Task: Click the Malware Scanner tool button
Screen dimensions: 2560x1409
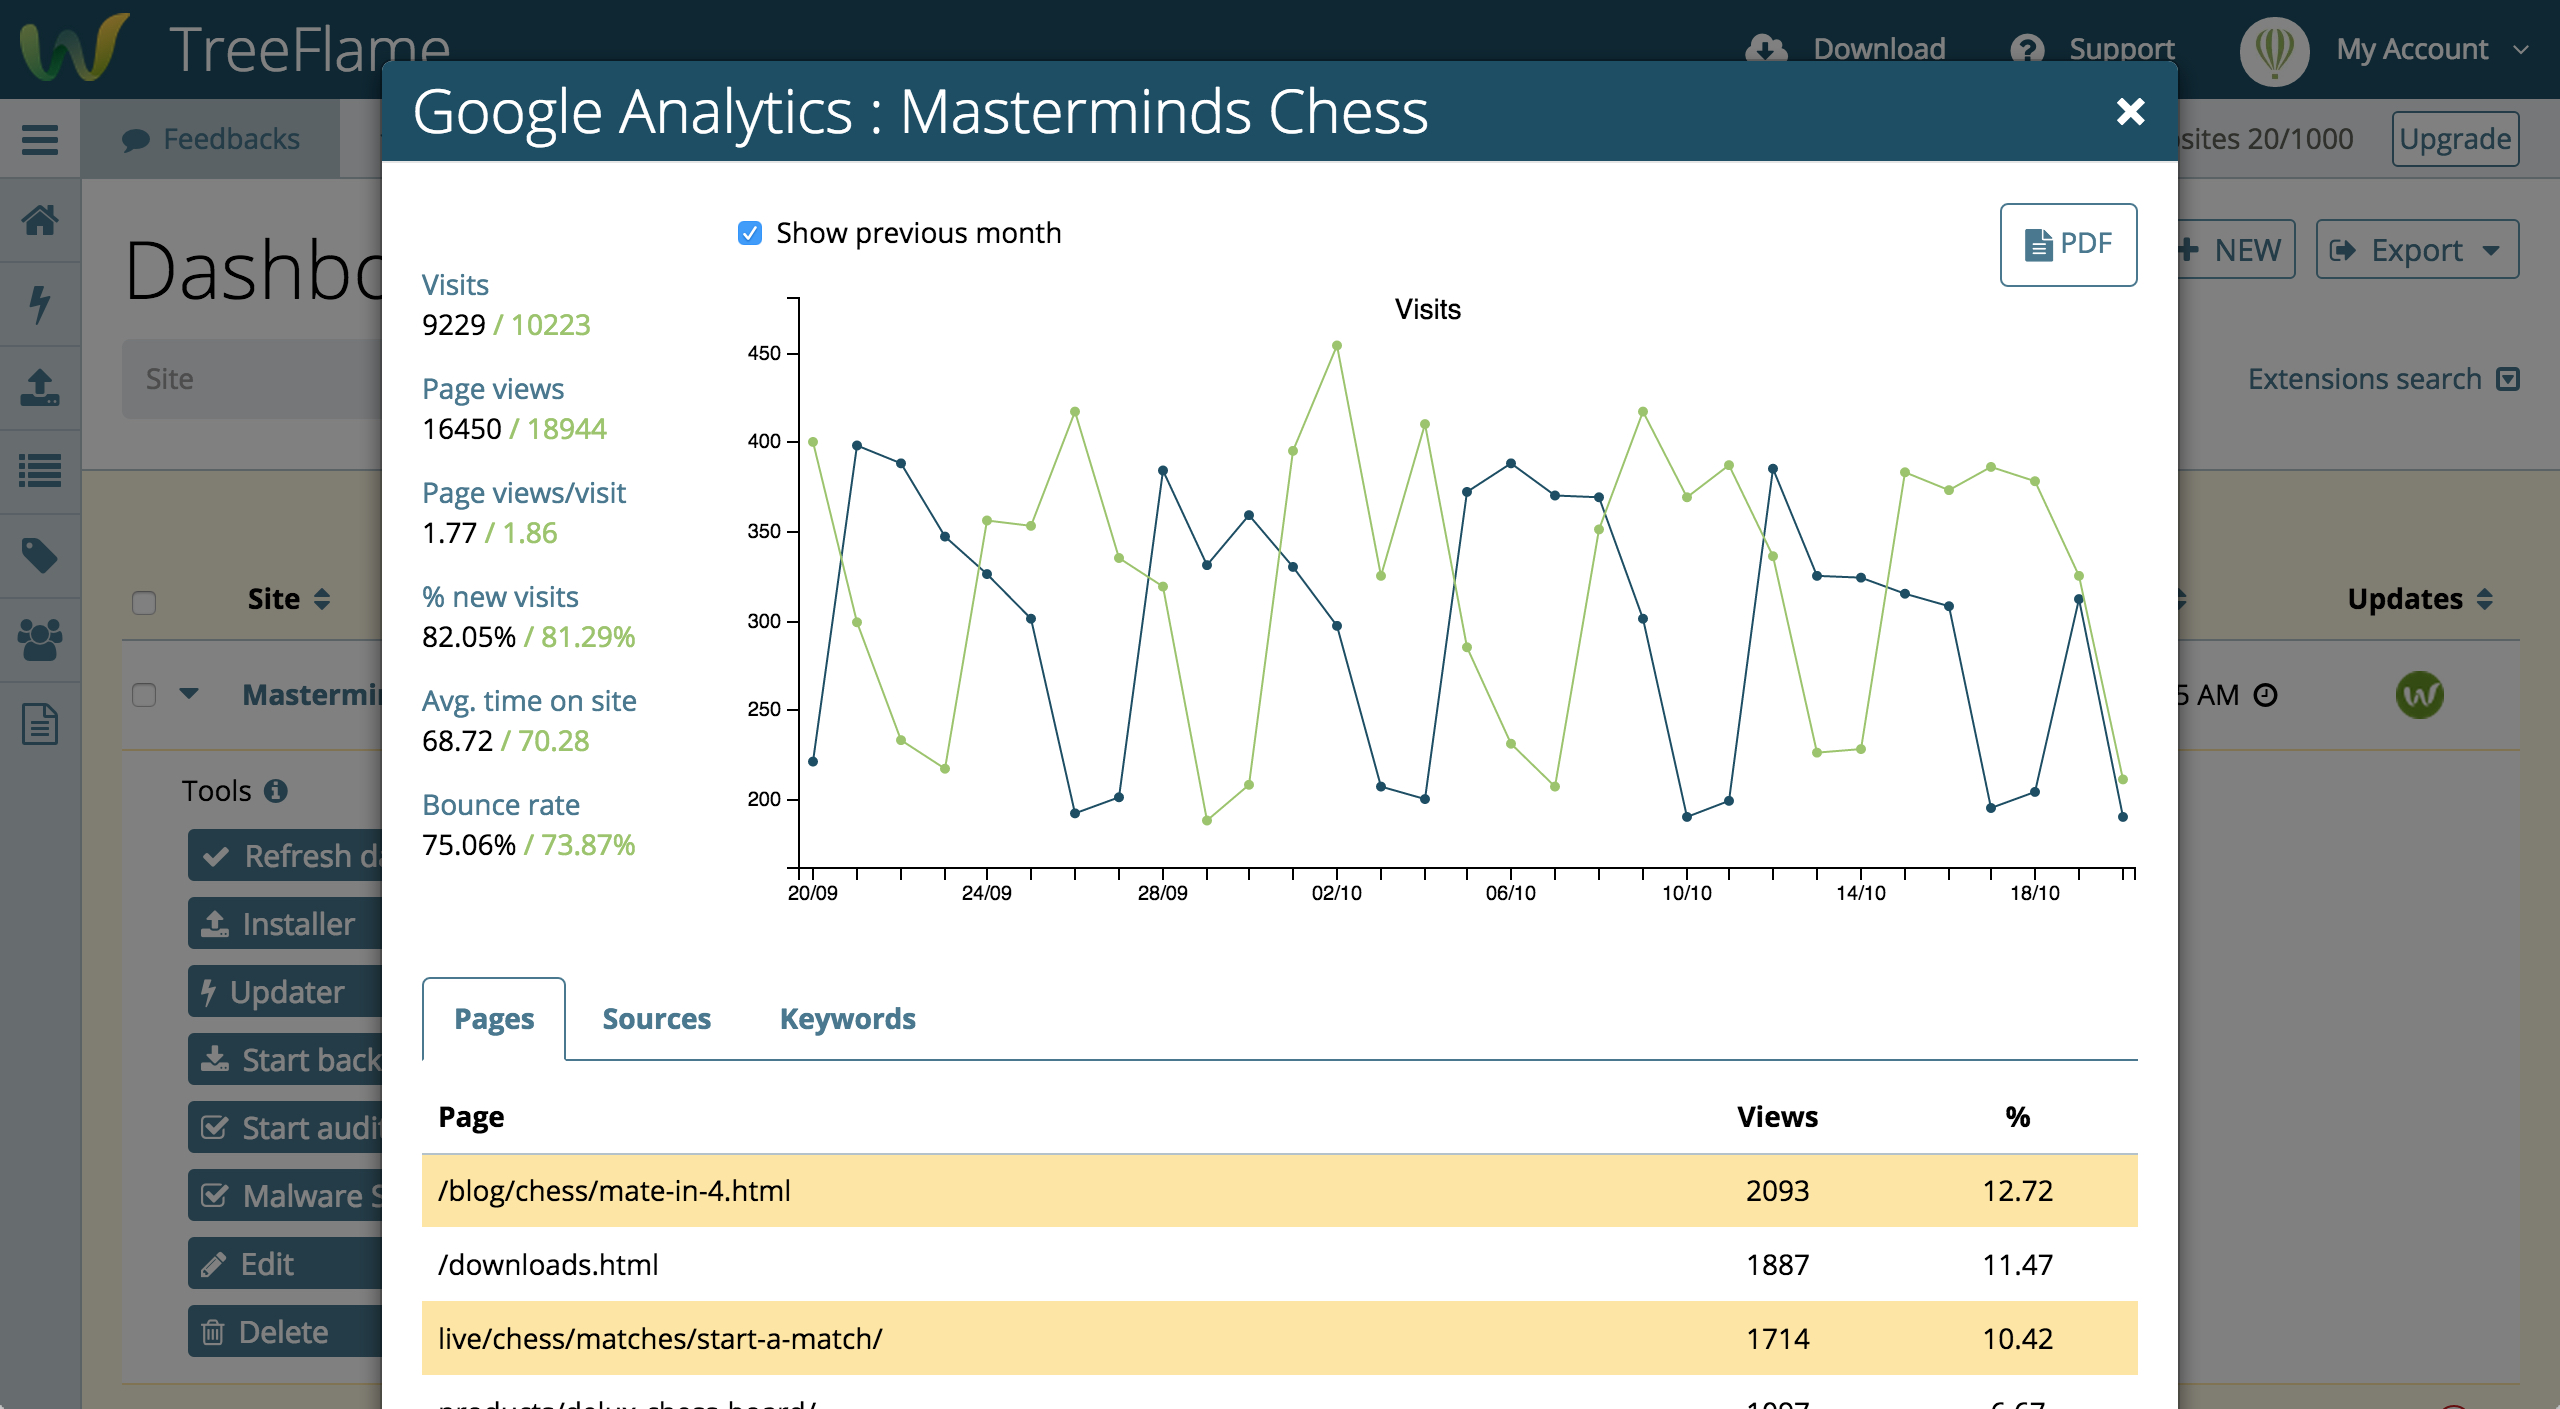Action: click(x=286, y=1195)
